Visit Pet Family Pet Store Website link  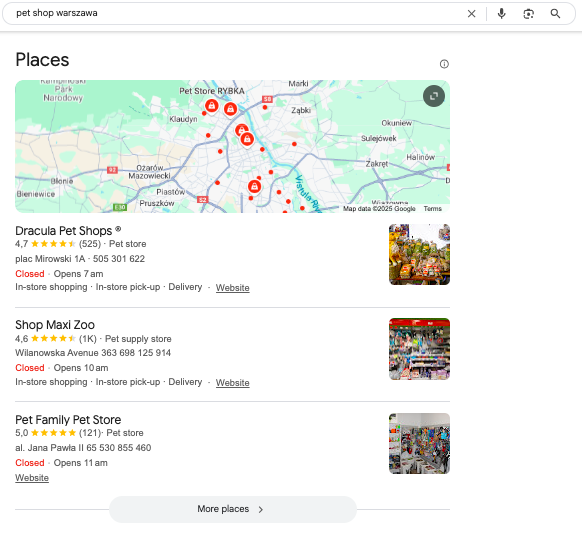click(x=32, y=478)
